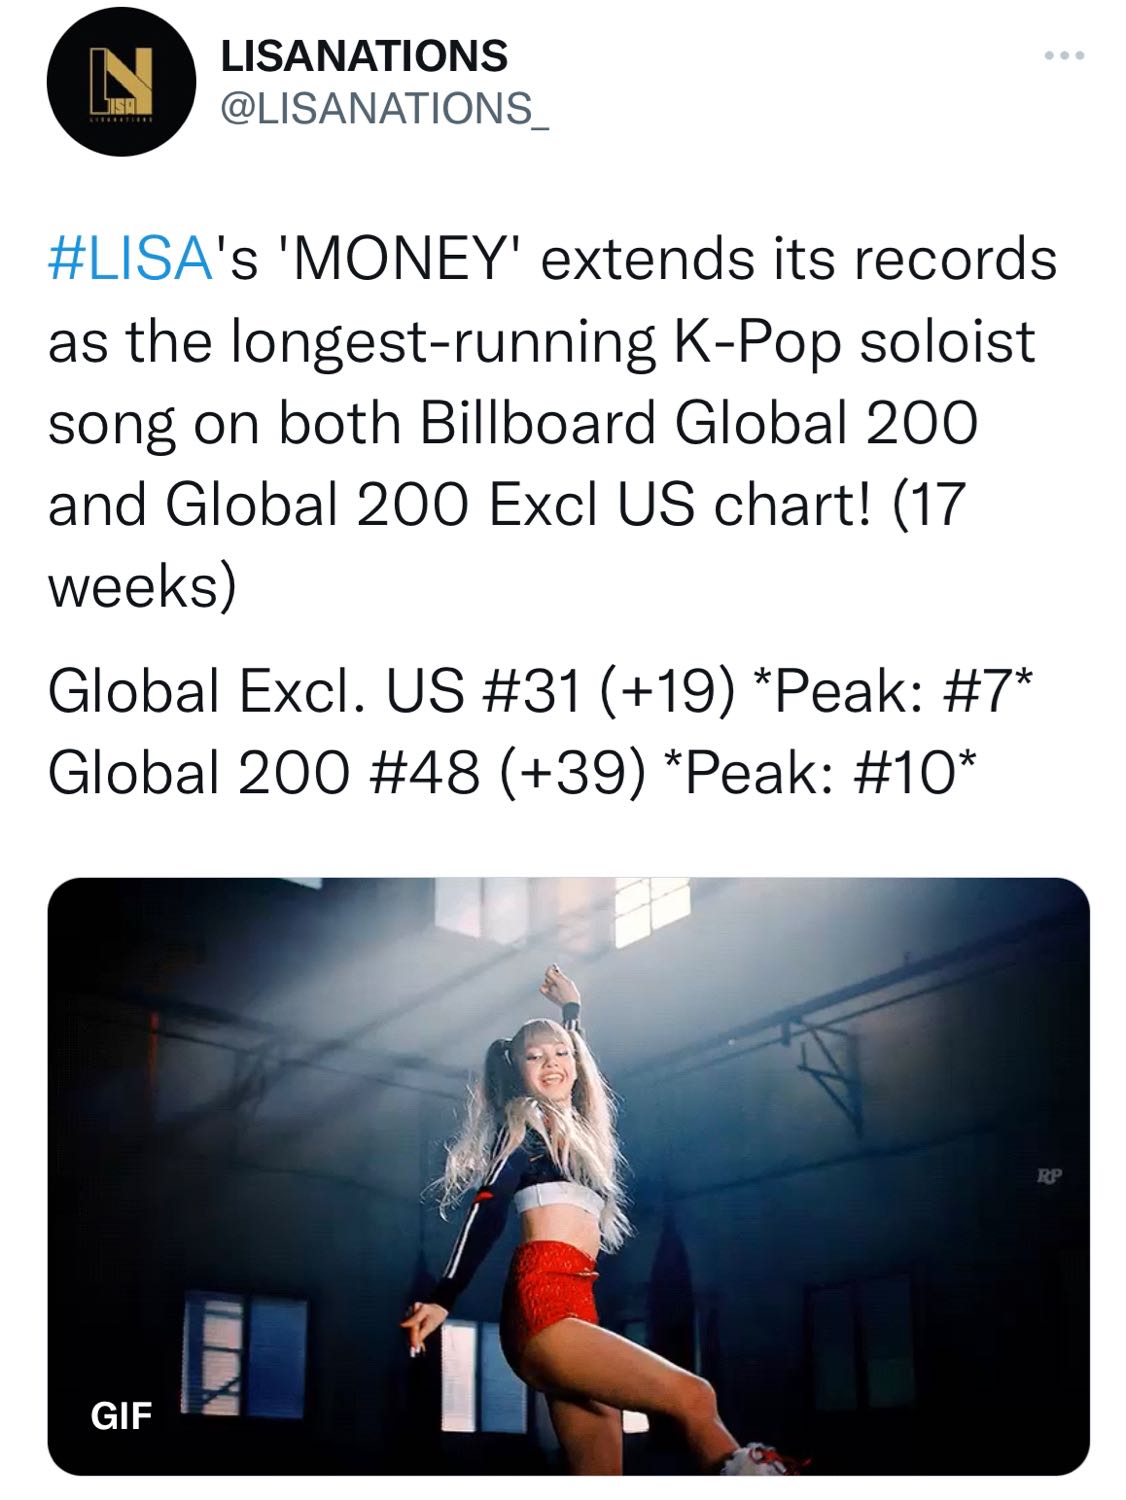1126x1500 pixels.
Task: Click 'extends its records' in tweet
Action: click(799, 259)
